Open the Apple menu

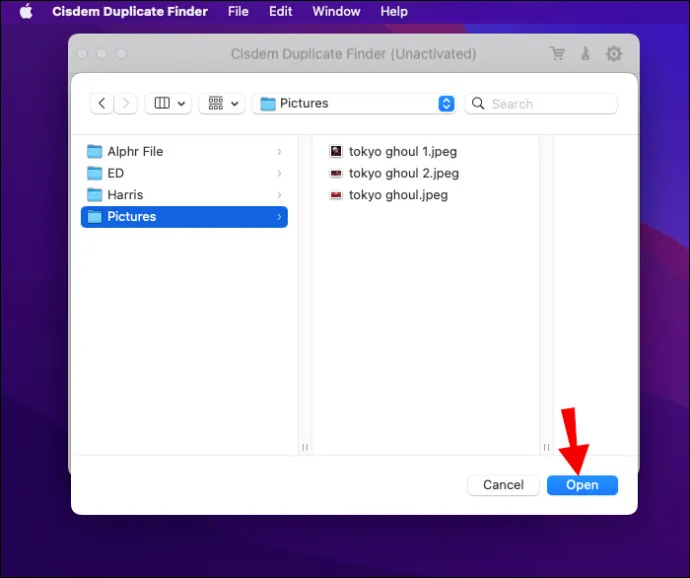pyautogui.click(x=26, y=11)
